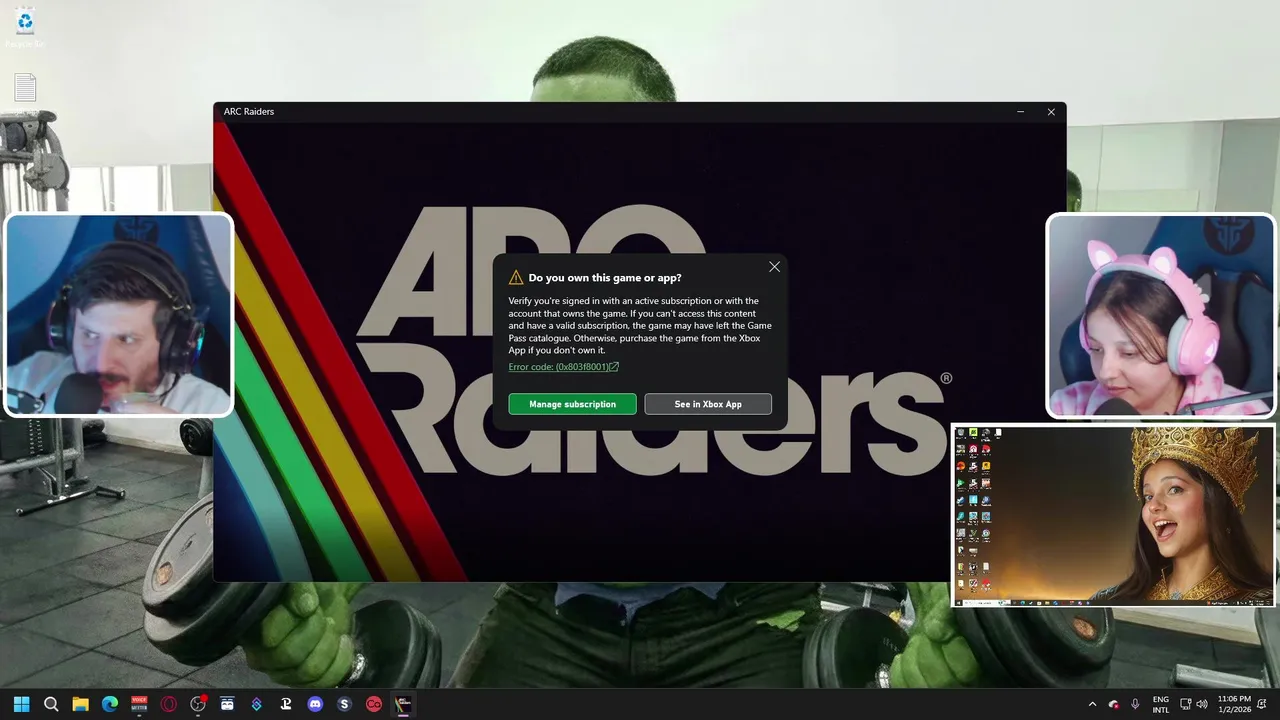
Task: Open Voicemeeter from the taskbar
Action: pos(139,704)
